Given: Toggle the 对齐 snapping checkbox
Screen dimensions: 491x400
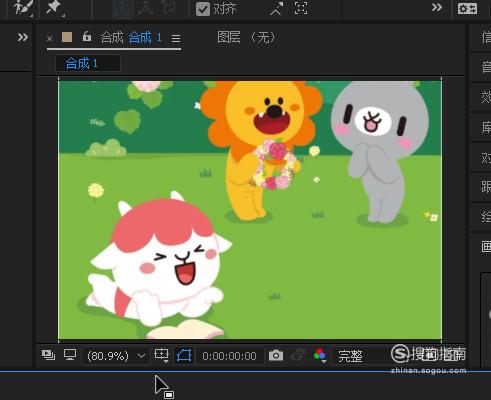Looking at the screenshot, I should tap(203, 9).
